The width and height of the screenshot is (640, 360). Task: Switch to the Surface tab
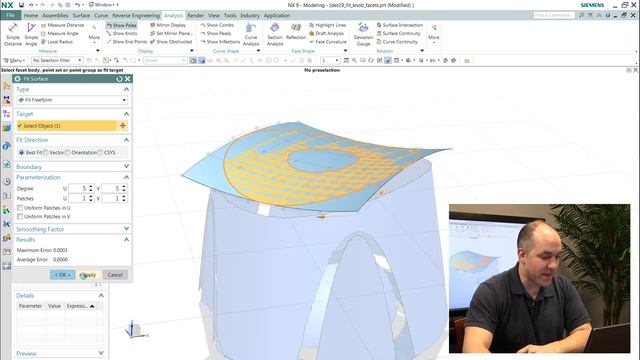[81, 16]
